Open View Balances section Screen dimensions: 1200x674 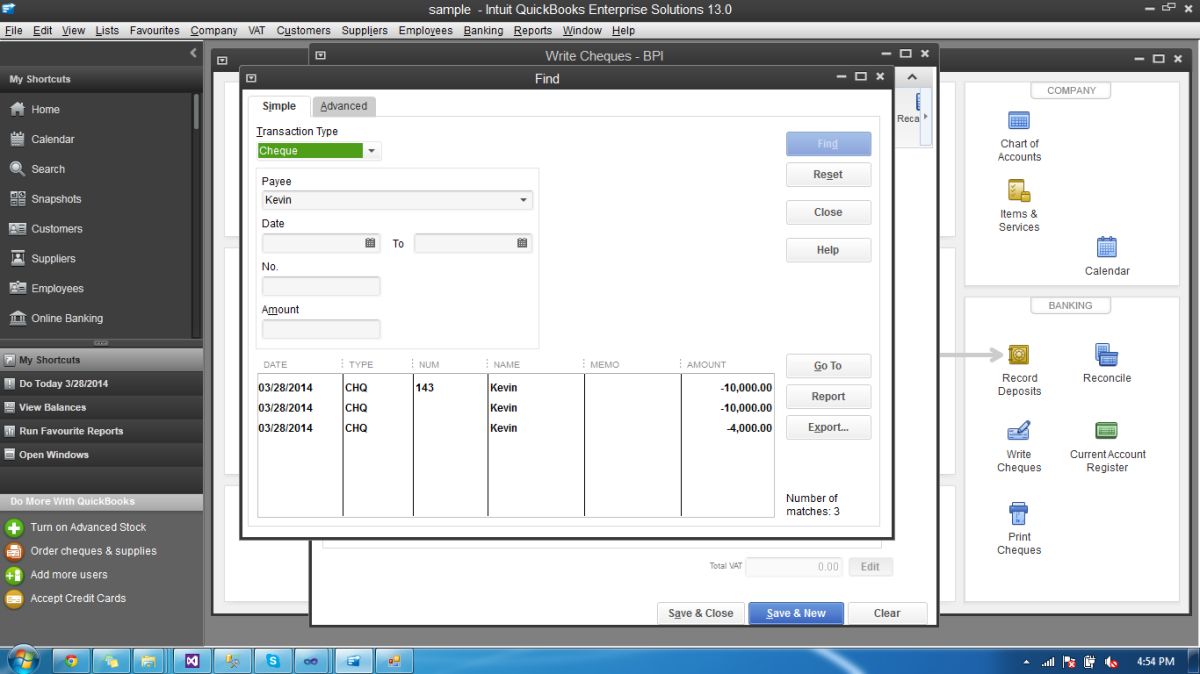(x=101, y=407)
